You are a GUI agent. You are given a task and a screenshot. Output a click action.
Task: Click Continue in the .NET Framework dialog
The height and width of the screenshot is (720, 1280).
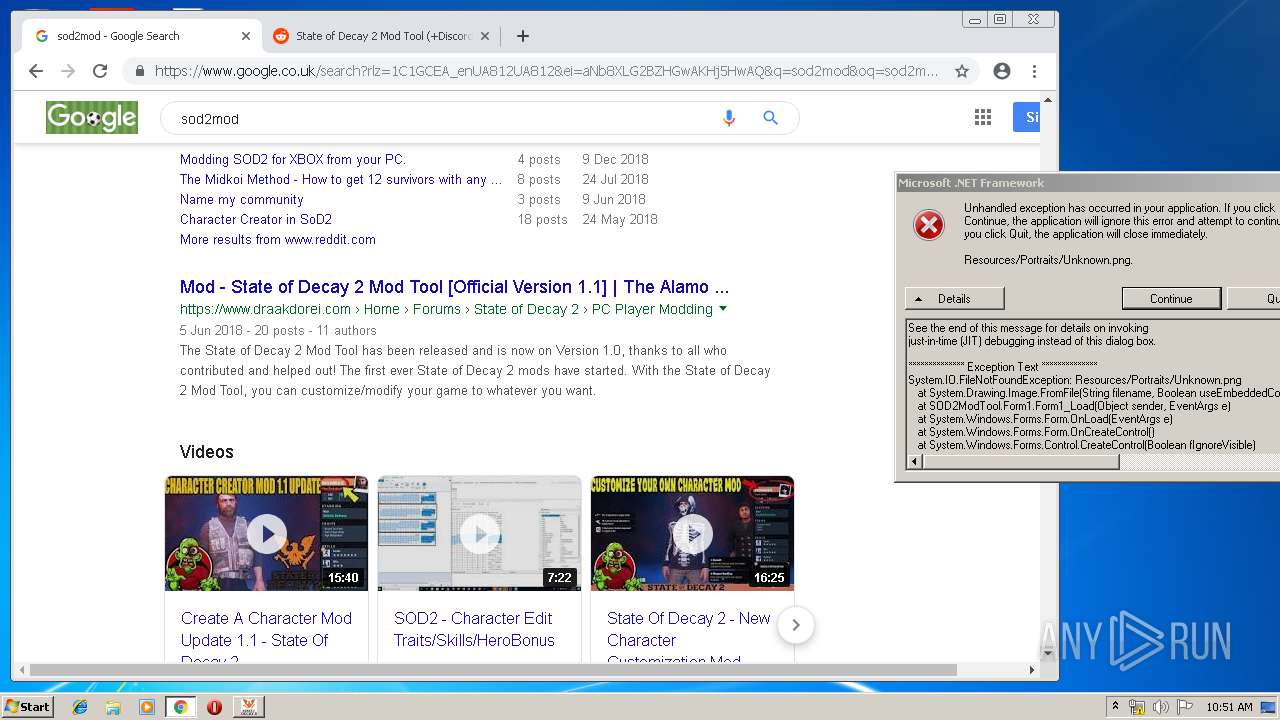tap(1171, 298)
